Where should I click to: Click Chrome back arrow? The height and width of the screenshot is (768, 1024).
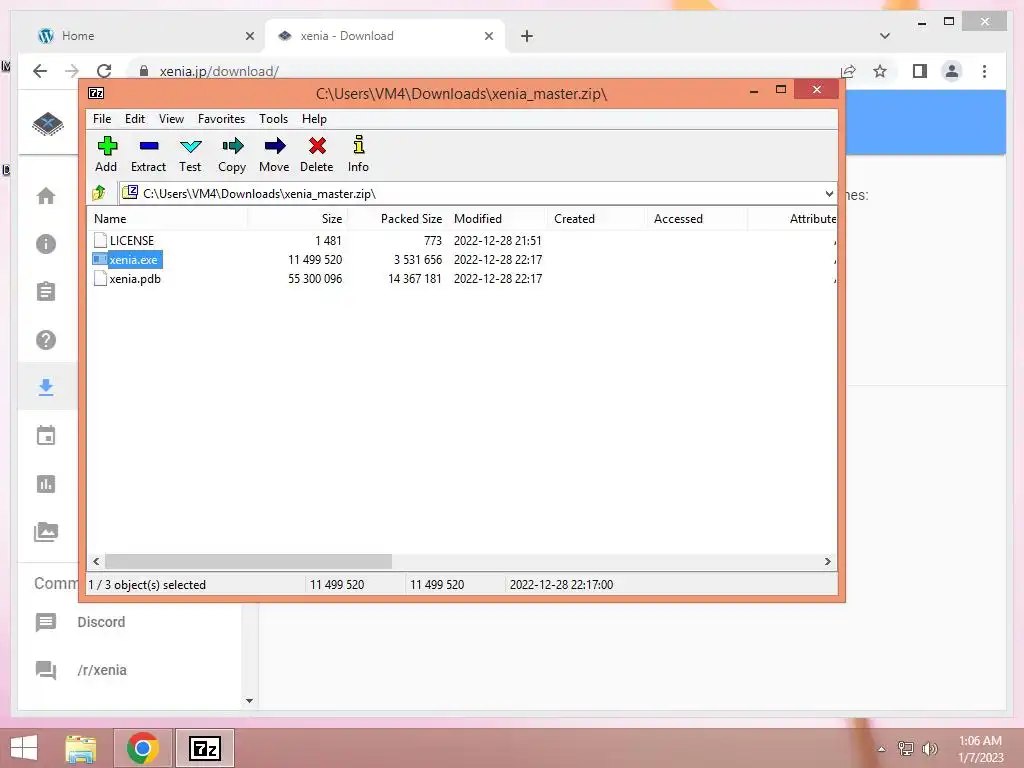[40, 71]
